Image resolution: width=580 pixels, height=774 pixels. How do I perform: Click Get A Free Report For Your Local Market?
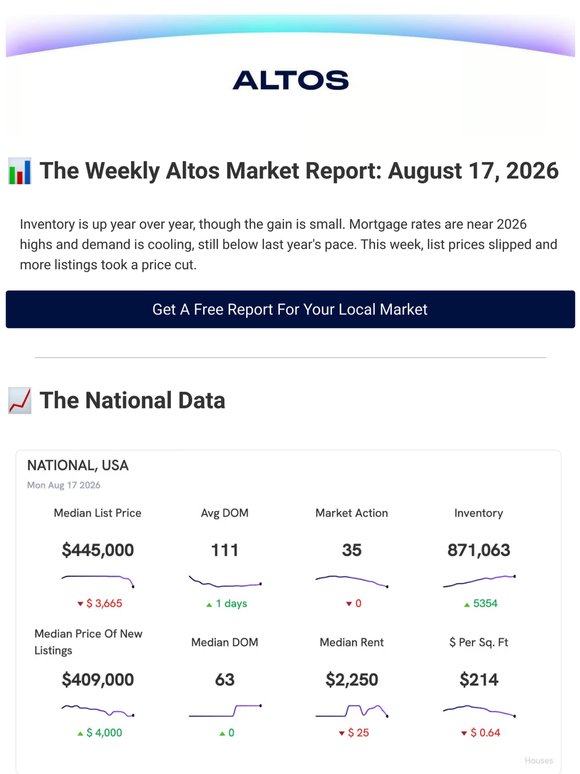(x=290, y=309)
